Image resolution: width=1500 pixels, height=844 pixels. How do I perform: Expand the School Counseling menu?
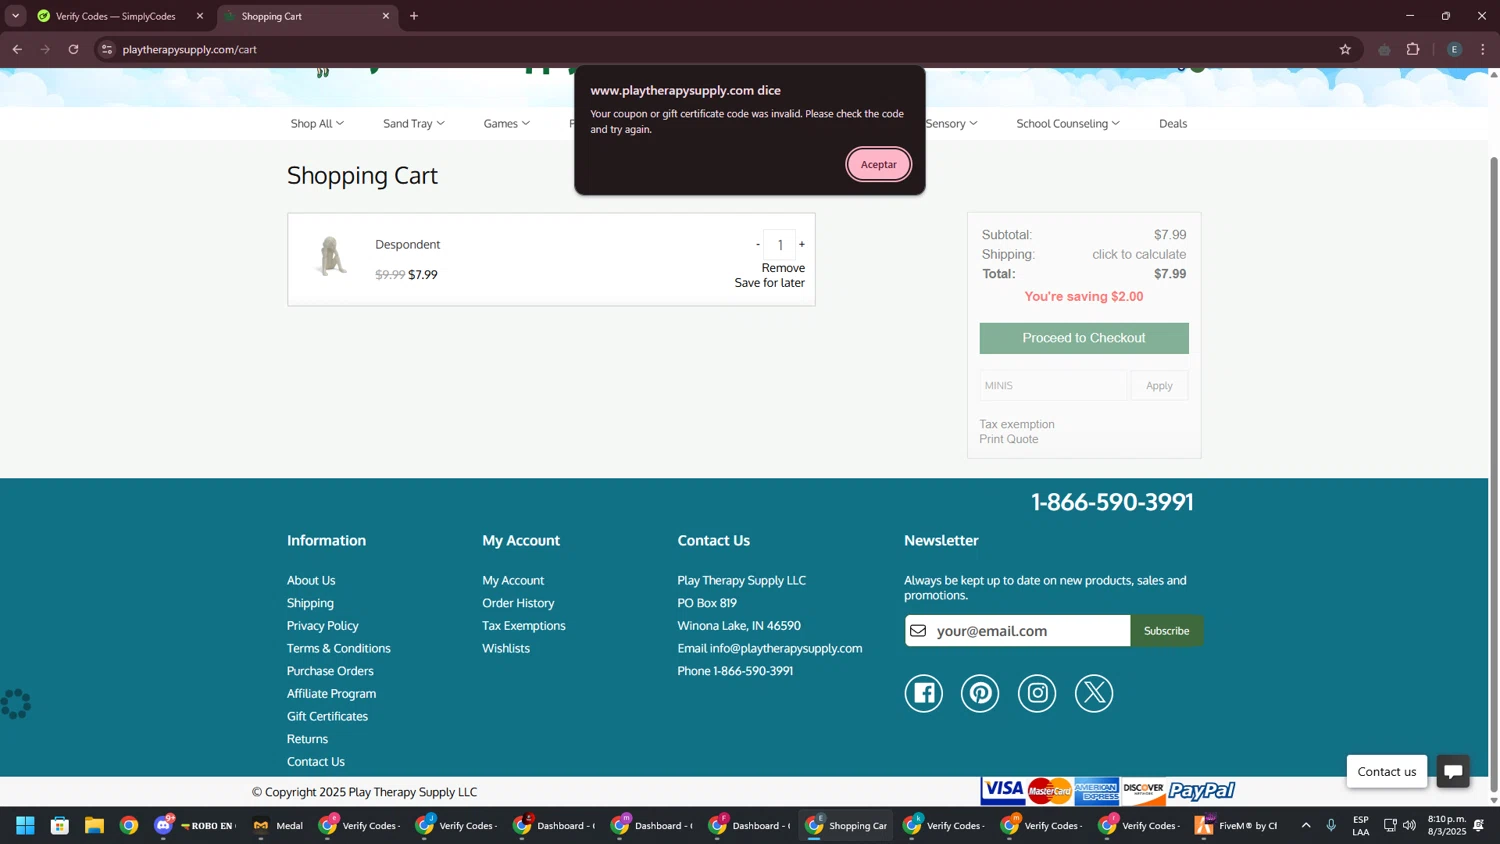[x=1068, y=123]
